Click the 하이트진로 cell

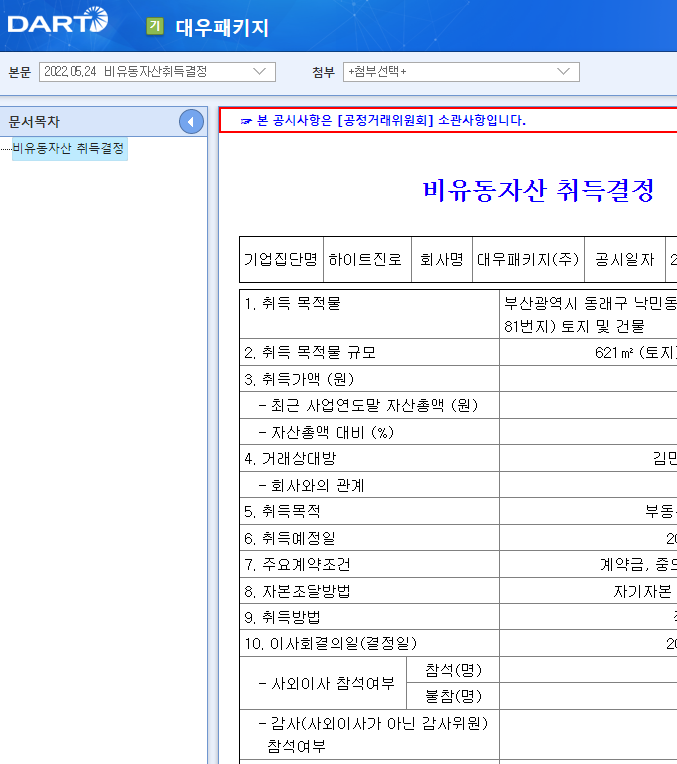click(367, 260)
